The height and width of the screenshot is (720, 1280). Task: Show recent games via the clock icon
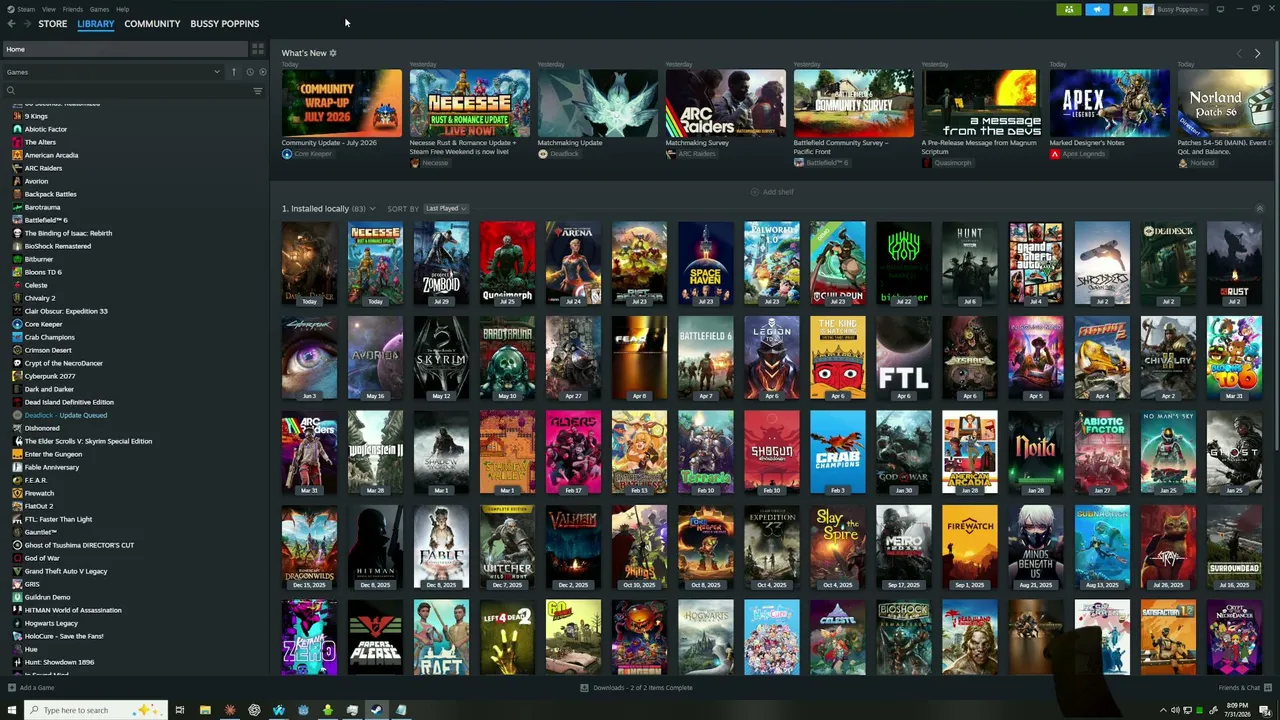point(250,72)
